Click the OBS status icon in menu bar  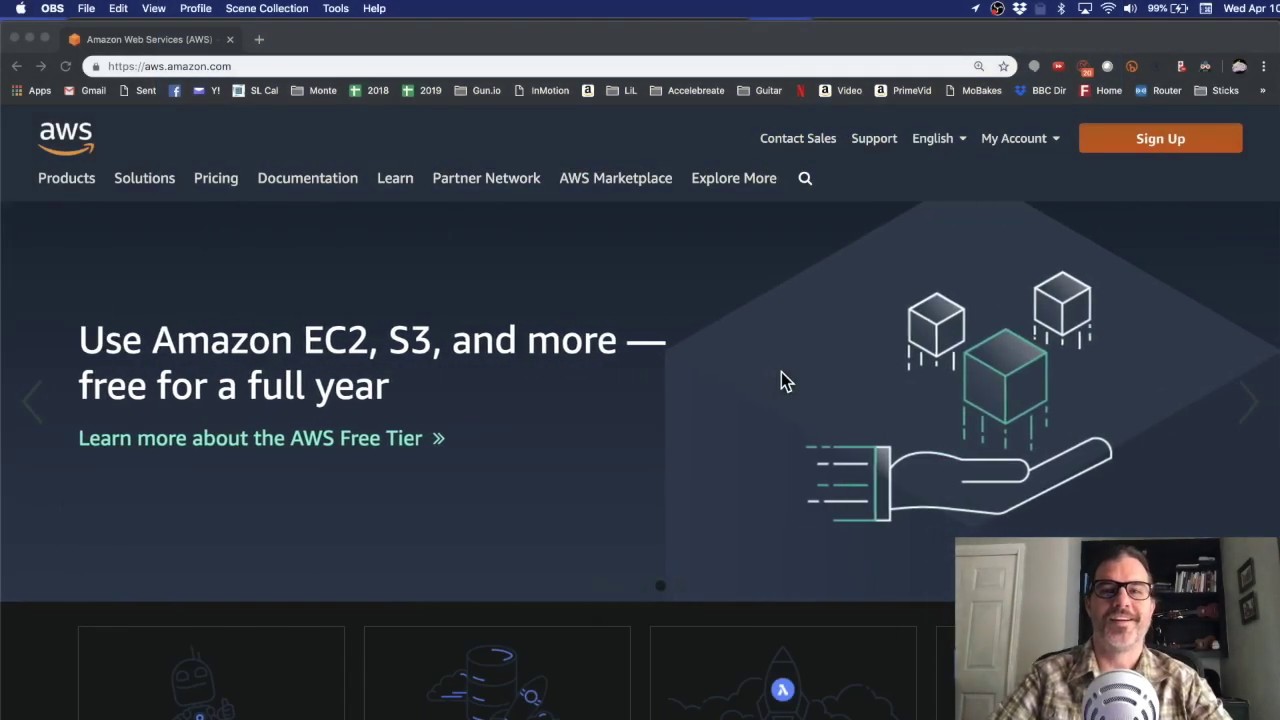click(997, 8)
